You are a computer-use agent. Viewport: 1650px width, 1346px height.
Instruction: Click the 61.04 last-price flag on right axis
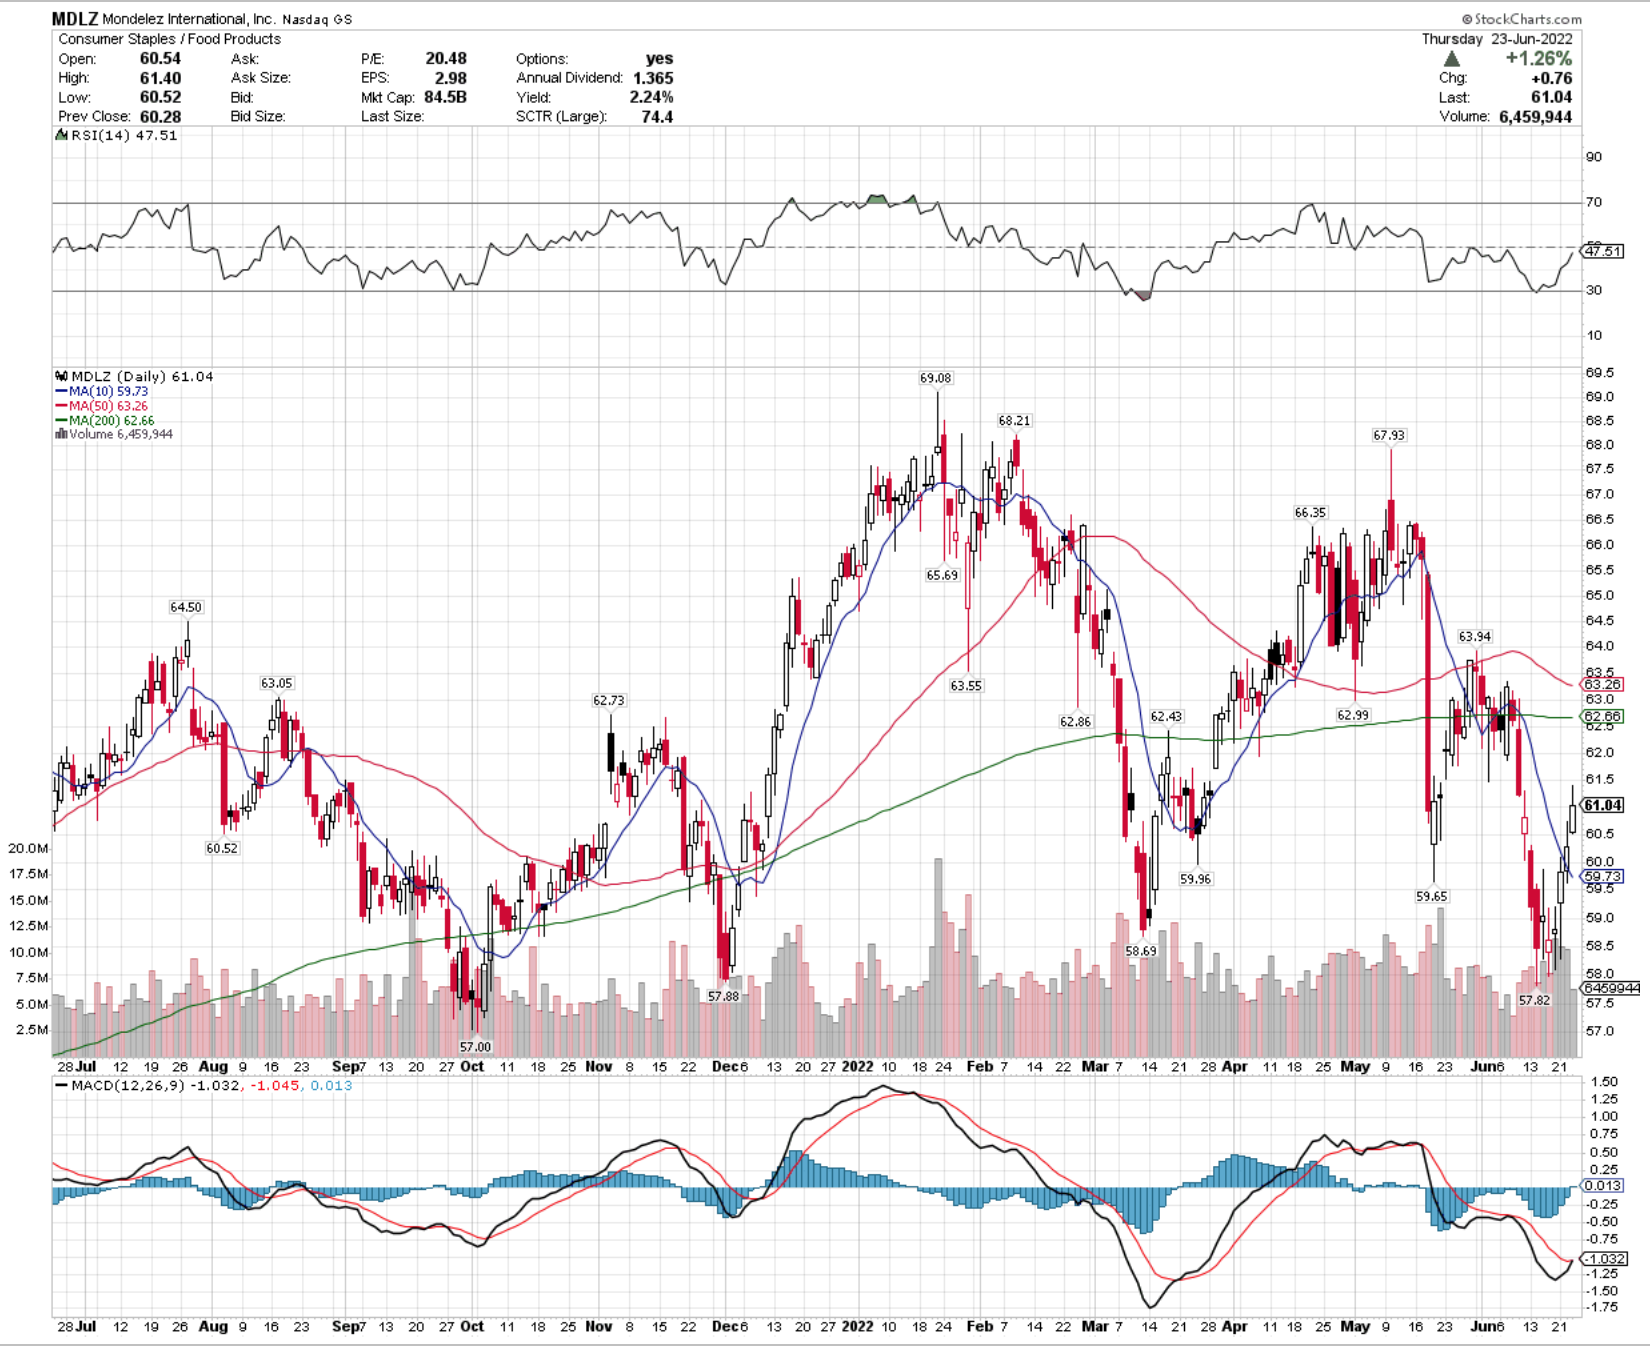pos(1602,805)
